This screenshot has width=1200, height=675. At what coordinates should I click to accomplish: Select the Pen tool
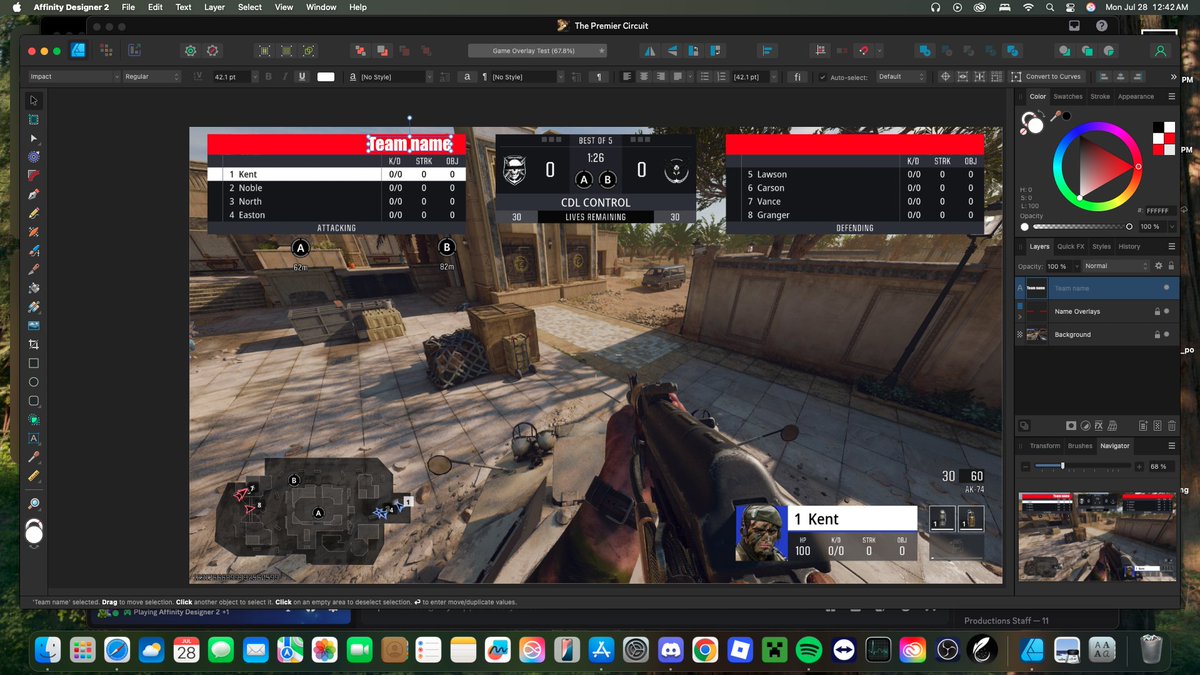34,194
